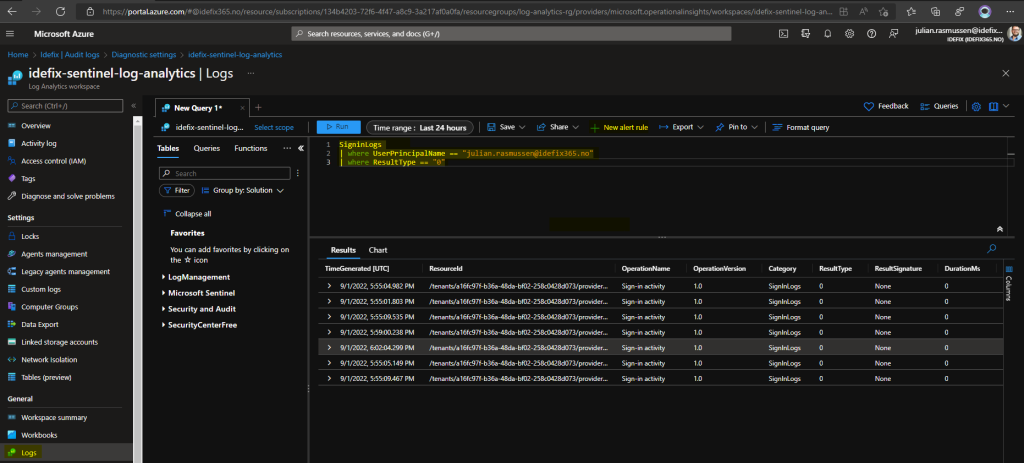This screenshot has width=1024, height=463.
Task: Open the Help question mark icon
Action: 871,33
